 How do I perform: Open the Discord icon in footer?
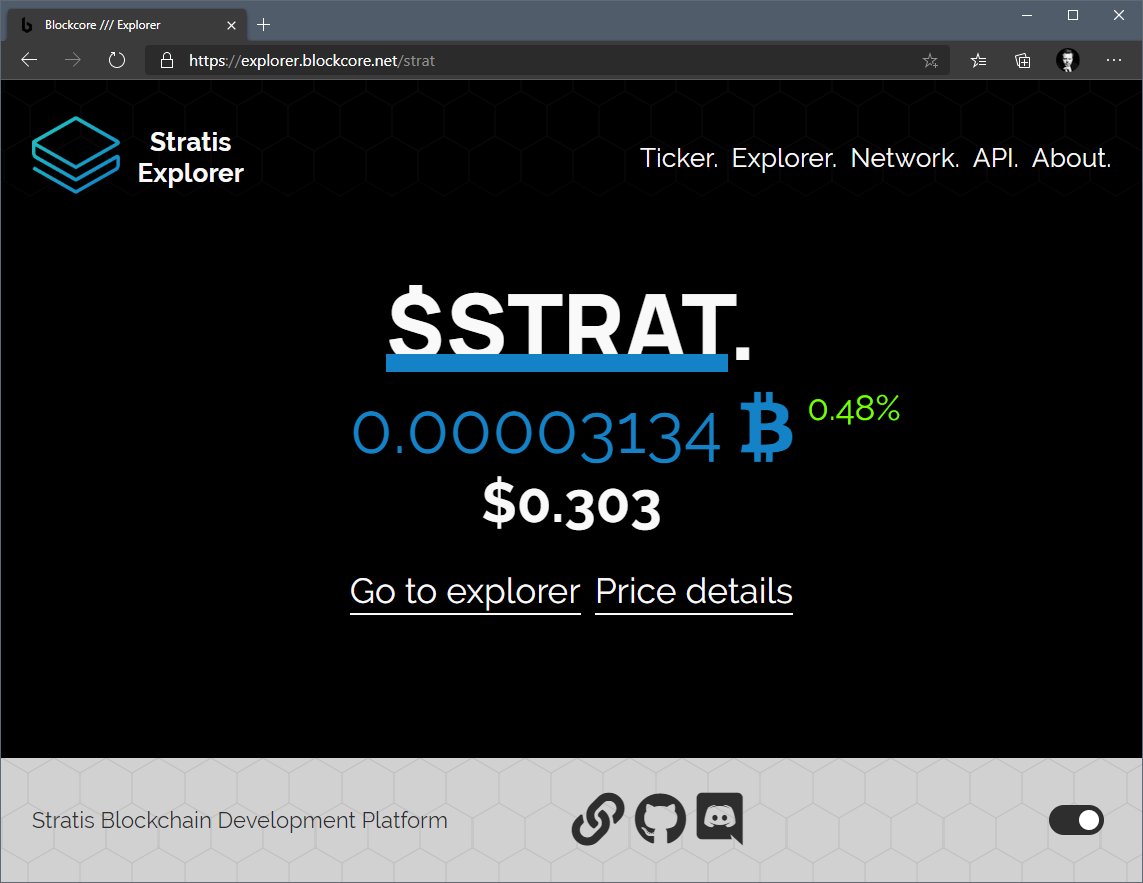tap(719, 818)
